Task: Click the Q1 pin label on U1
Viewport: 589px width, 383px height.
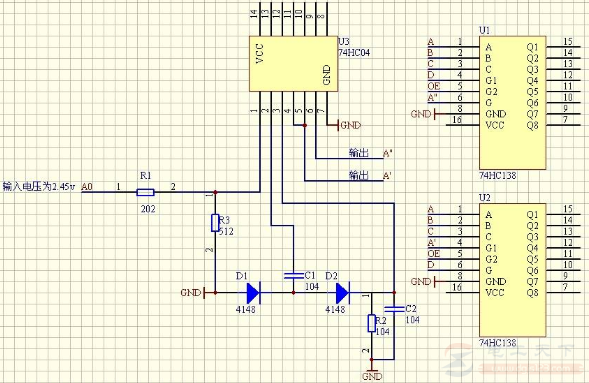Action: pyautogui.click(x=532, y=47)
